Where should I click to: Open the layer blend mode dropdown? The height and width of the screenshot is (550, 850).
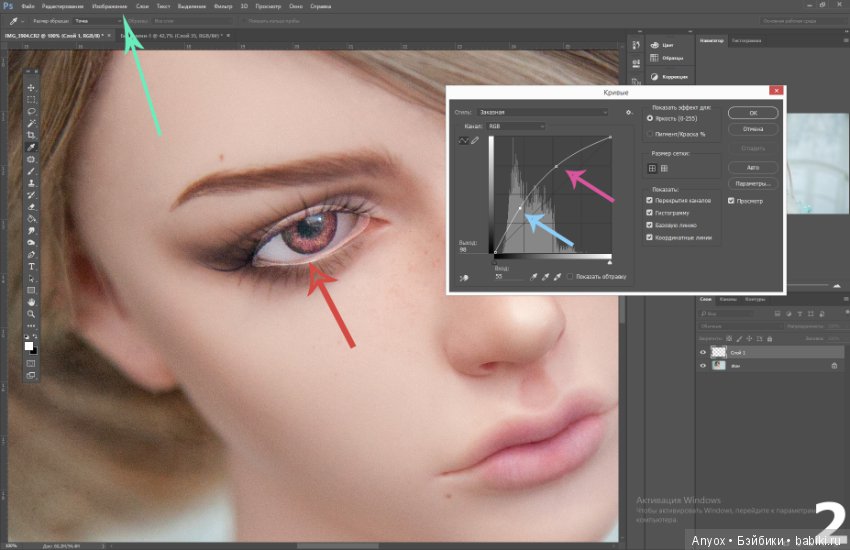tap(740, 326)
